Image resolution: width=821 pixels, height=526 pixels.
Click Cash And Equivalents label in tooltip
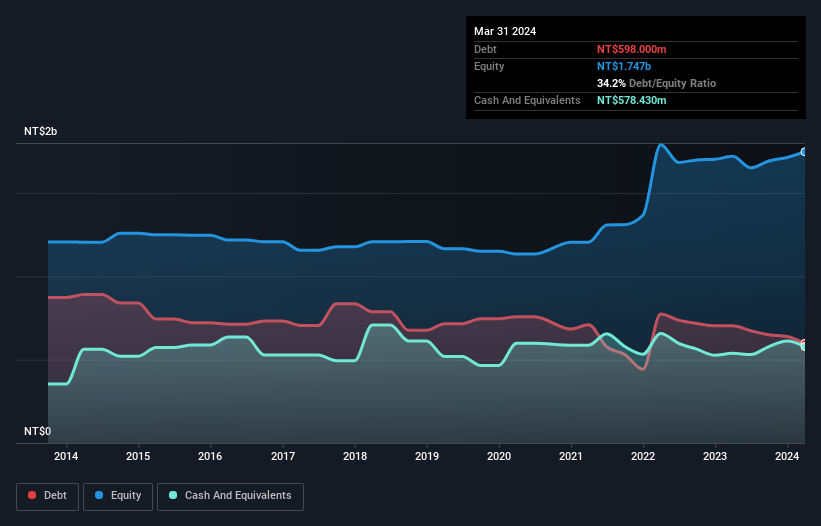click(x=527, y=100)
